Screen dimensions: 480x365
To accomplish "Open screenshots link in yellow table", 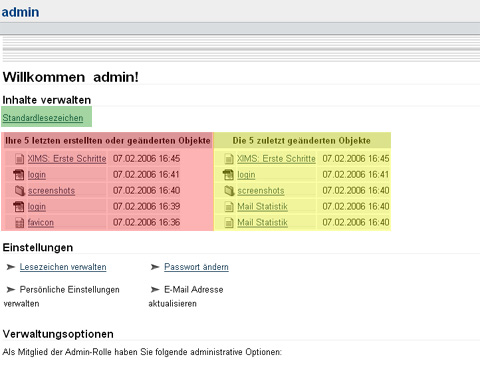I will pyautogui.click(x=261, y=191).
